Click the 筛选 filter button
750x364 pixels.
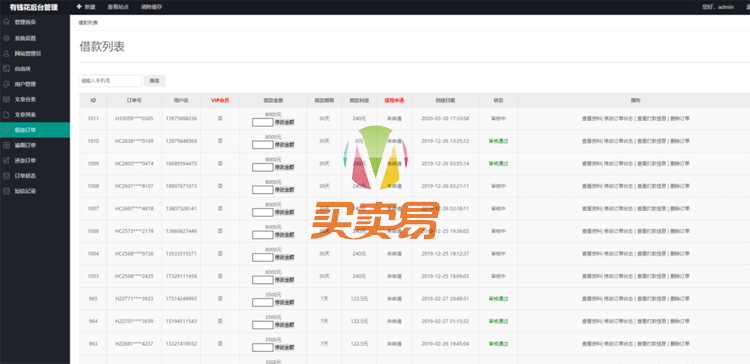154,81
